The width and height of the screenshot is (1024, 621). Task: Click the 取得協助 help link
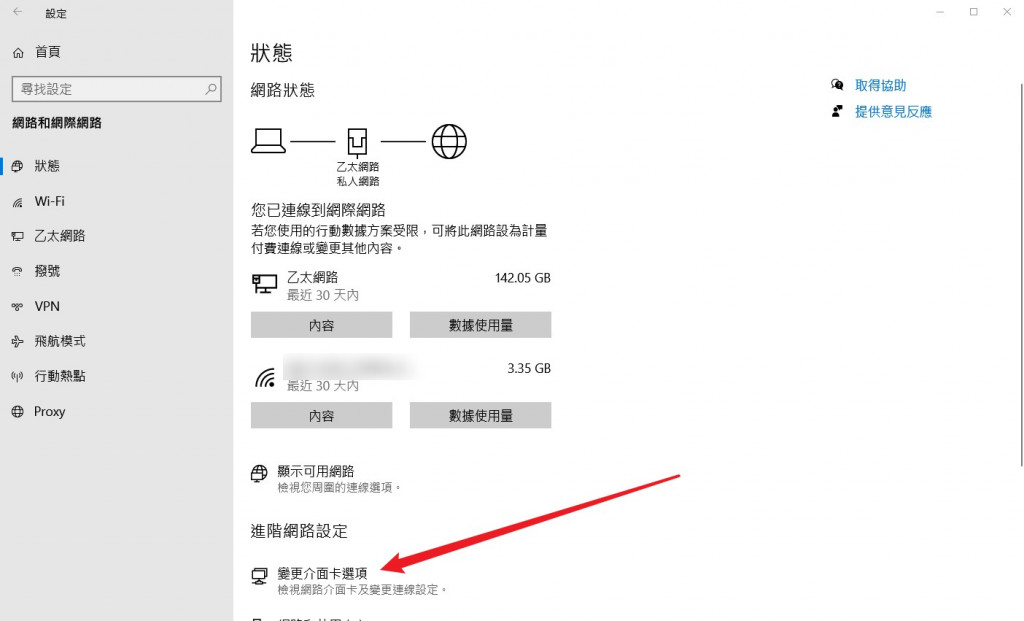click(x=880, y=86)
